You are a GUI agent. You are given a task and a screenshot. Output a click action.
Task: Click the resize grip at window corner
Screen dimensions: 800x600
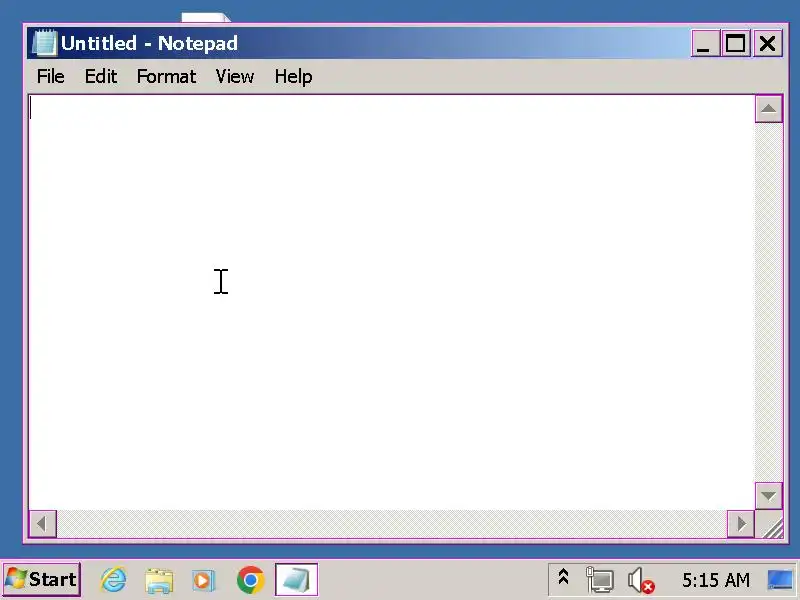(771, 527)
